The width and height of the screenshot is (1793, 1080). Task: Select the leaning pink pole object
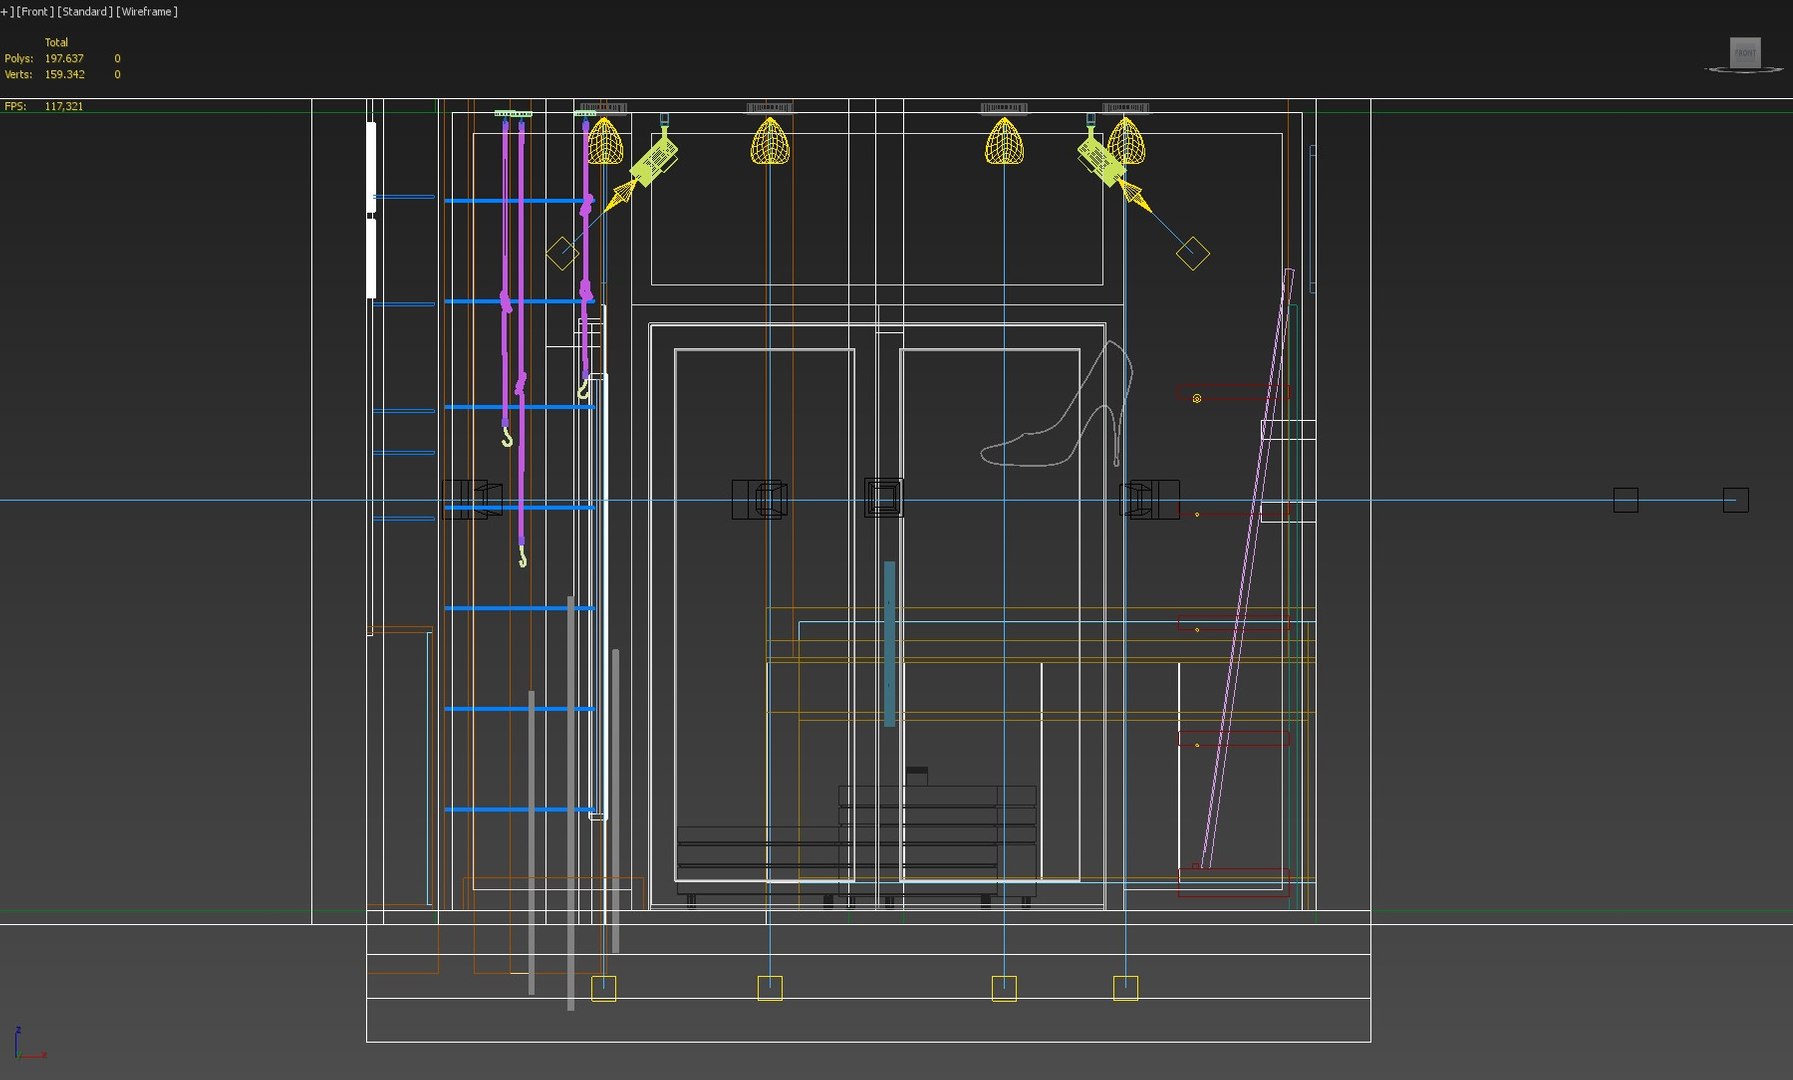pyautogui.click(x=1247, y=567)
